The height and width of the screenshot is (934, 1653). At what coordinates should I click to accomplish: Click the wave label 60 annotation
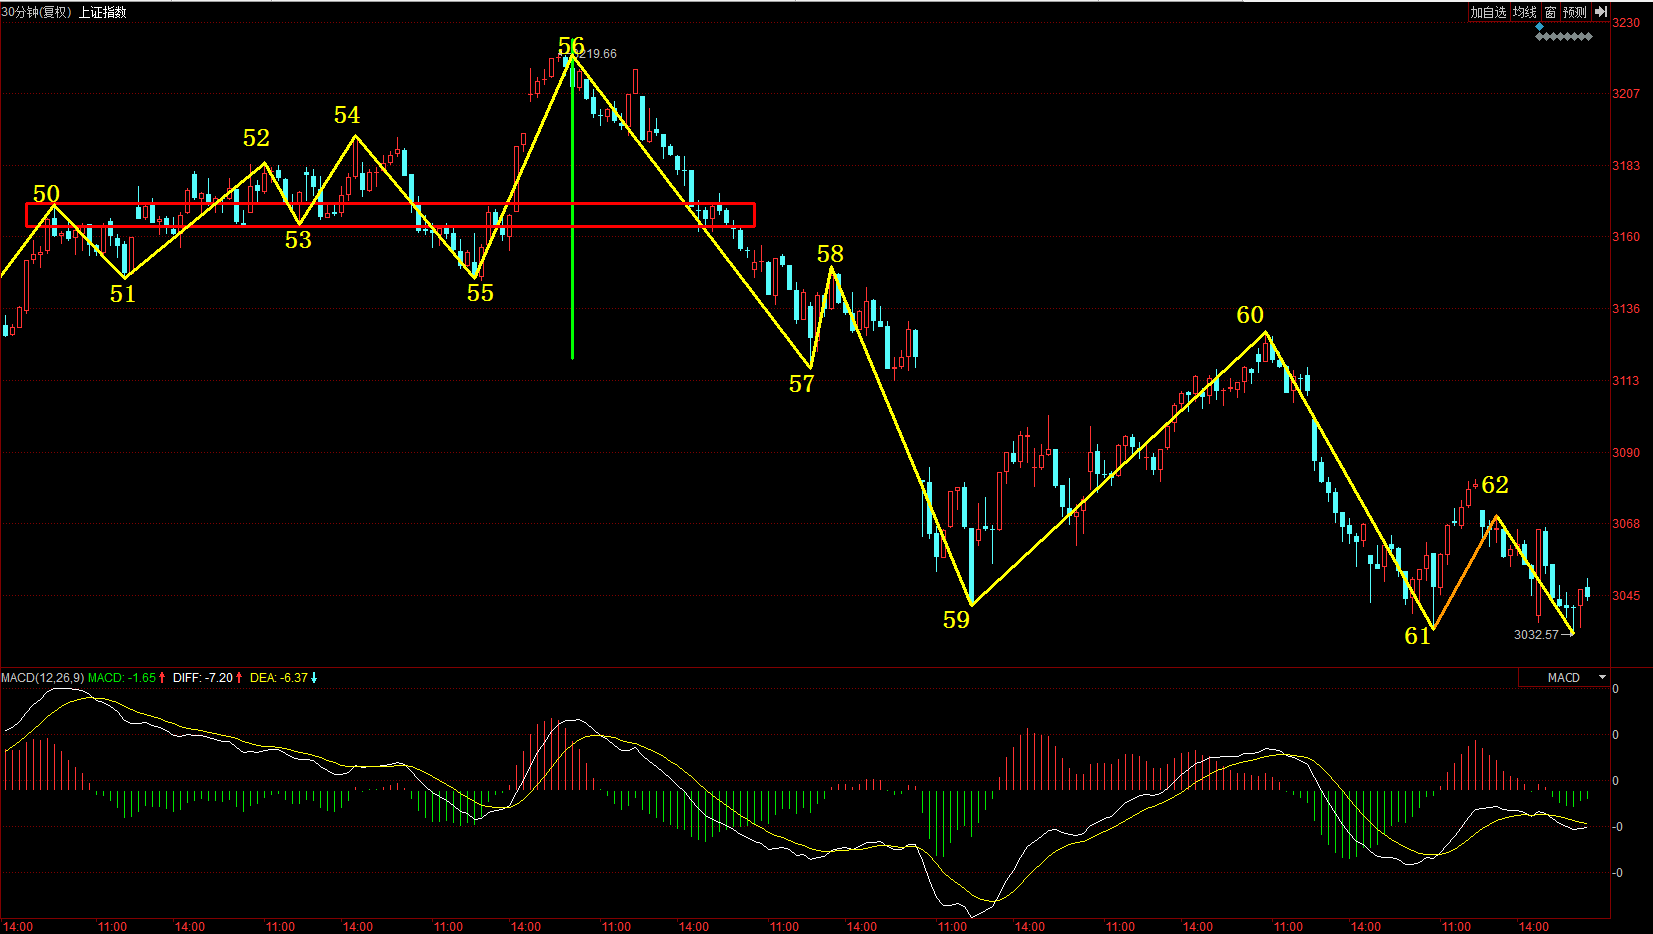tap(1250, 315)
